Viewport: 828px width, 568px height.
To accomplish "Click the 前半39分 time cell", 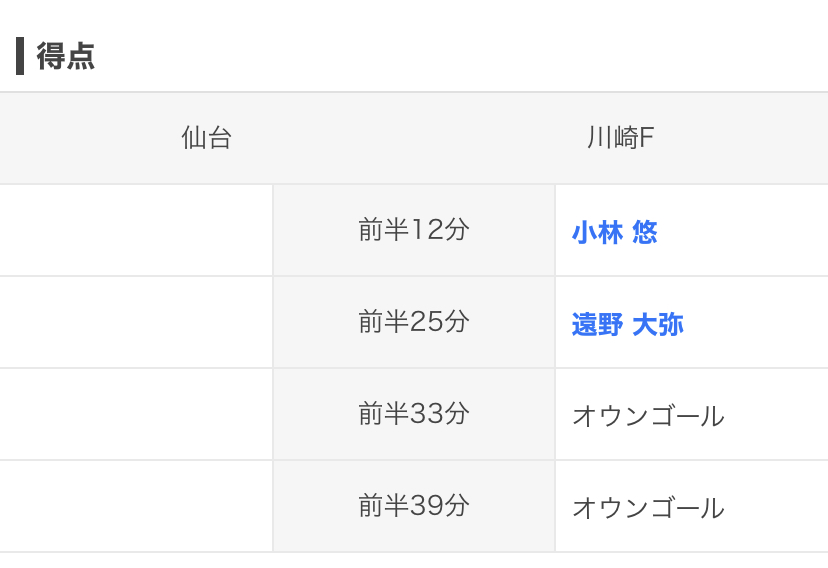I will [x=414, y=506].
